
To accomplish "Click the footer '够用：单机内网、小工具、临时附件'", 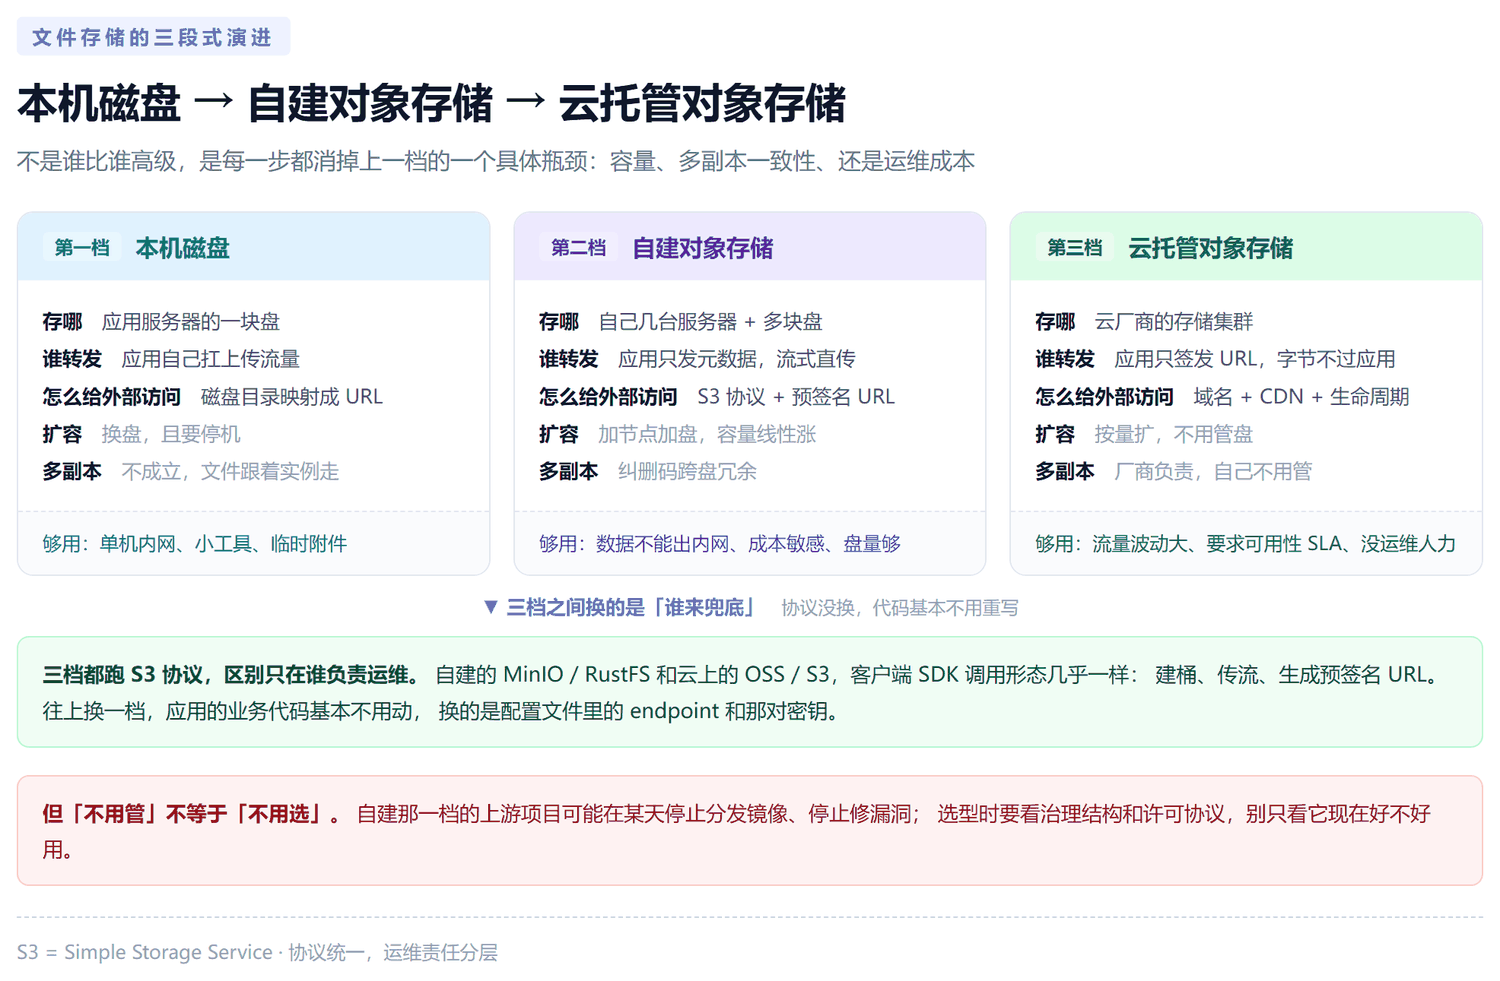I will (195, 544).
